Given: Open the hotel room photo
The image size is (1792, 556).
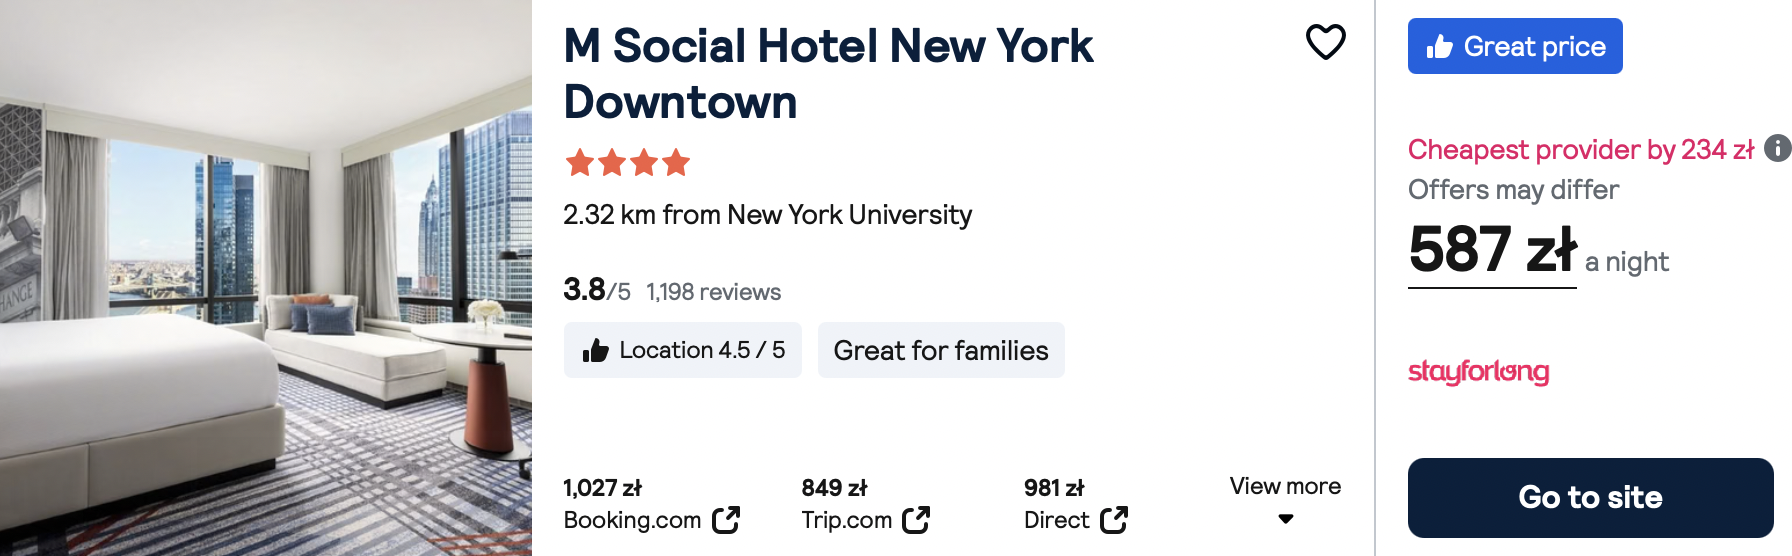Looking at the screenshot, I should pos(266,278).
